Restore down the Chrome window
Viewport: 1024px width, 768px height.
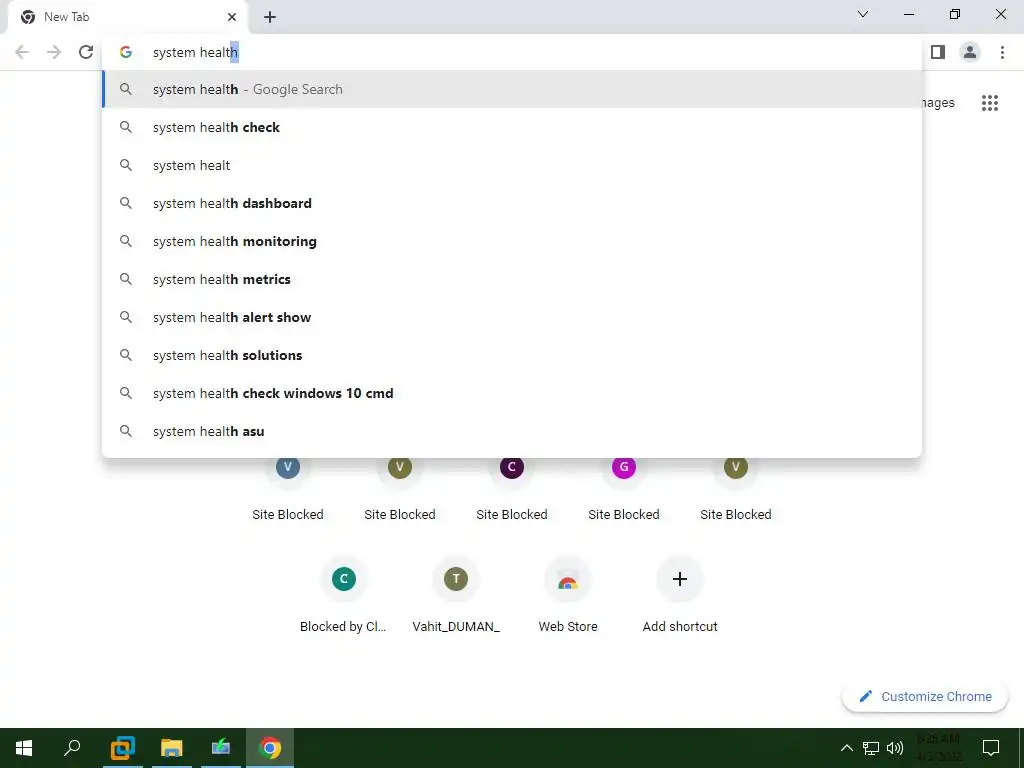[x=955, y=14]
